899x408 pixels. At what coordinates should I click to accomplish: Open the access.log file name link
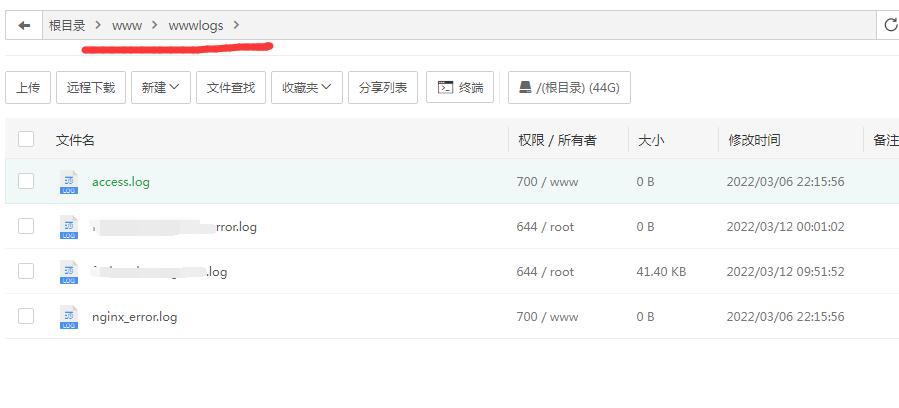[x=120, y=182]
